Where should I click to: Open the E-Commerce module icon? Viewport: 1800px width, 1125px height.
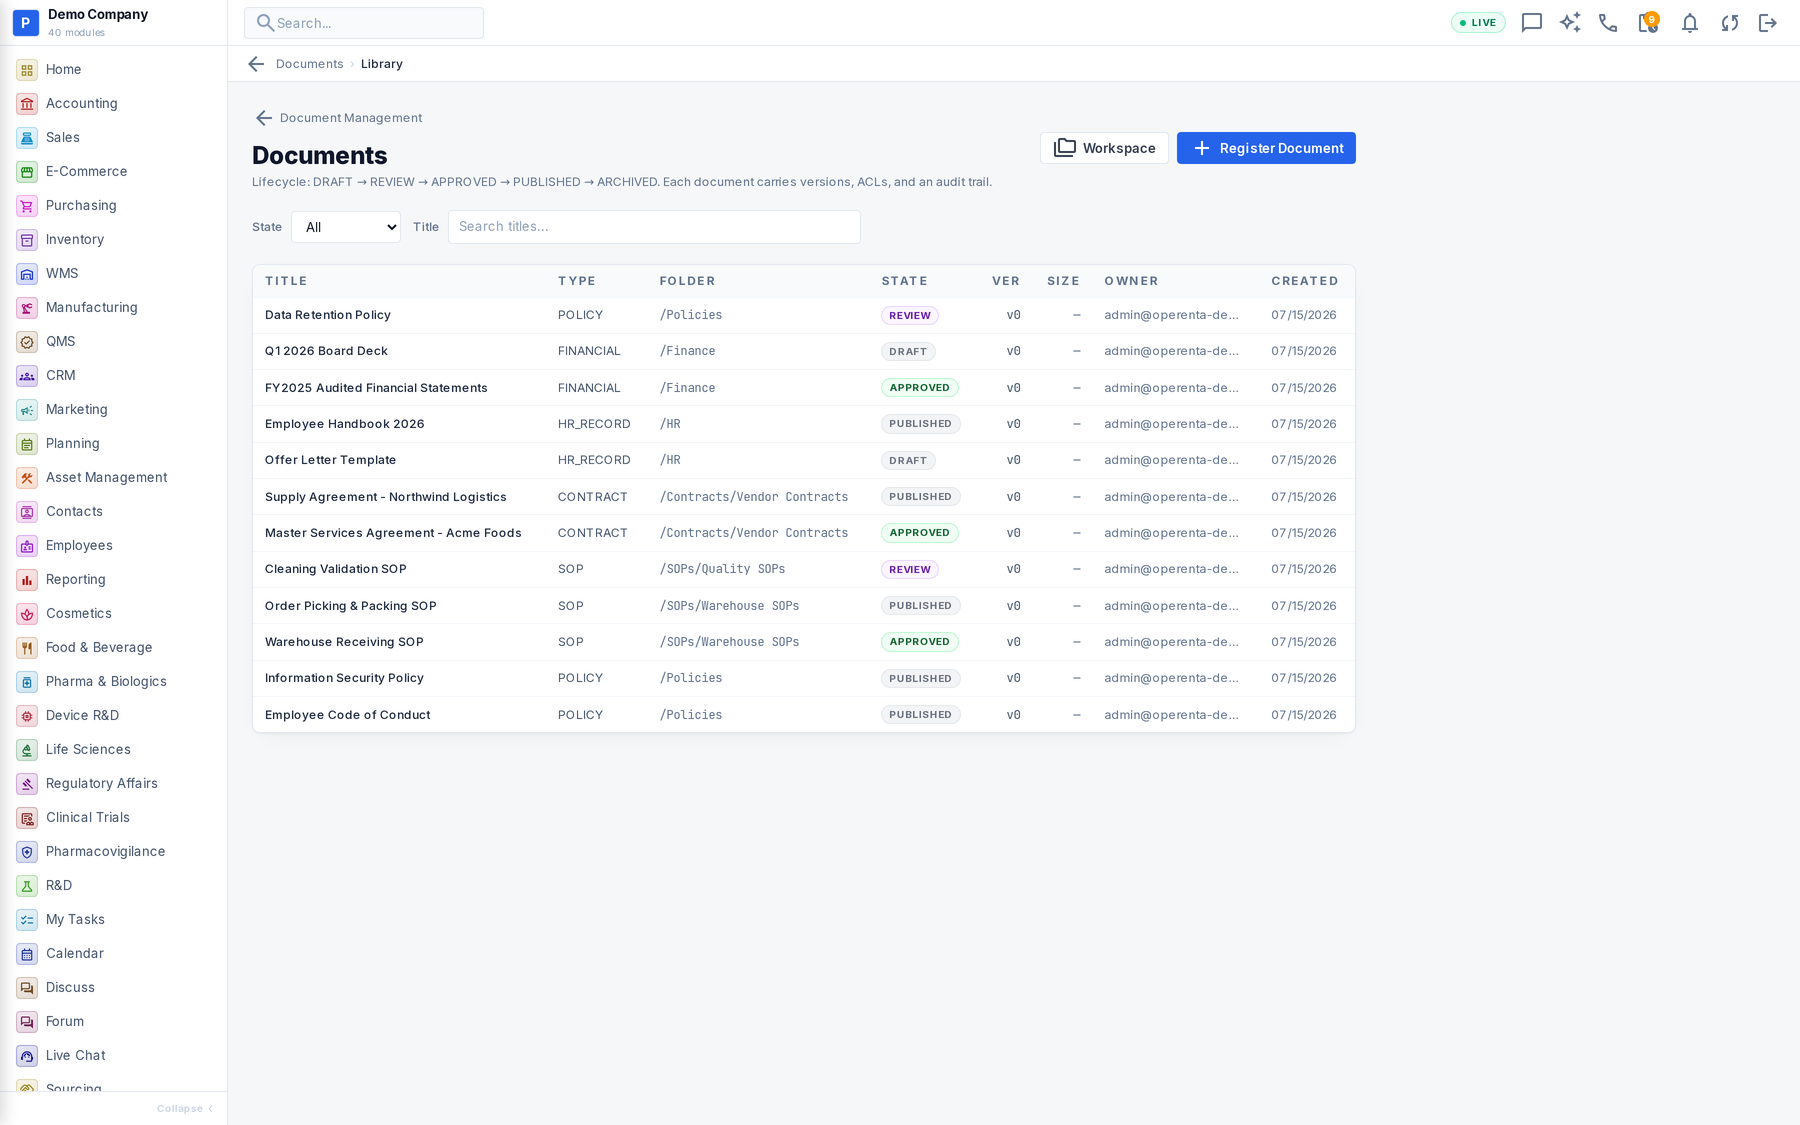point(27,172)
